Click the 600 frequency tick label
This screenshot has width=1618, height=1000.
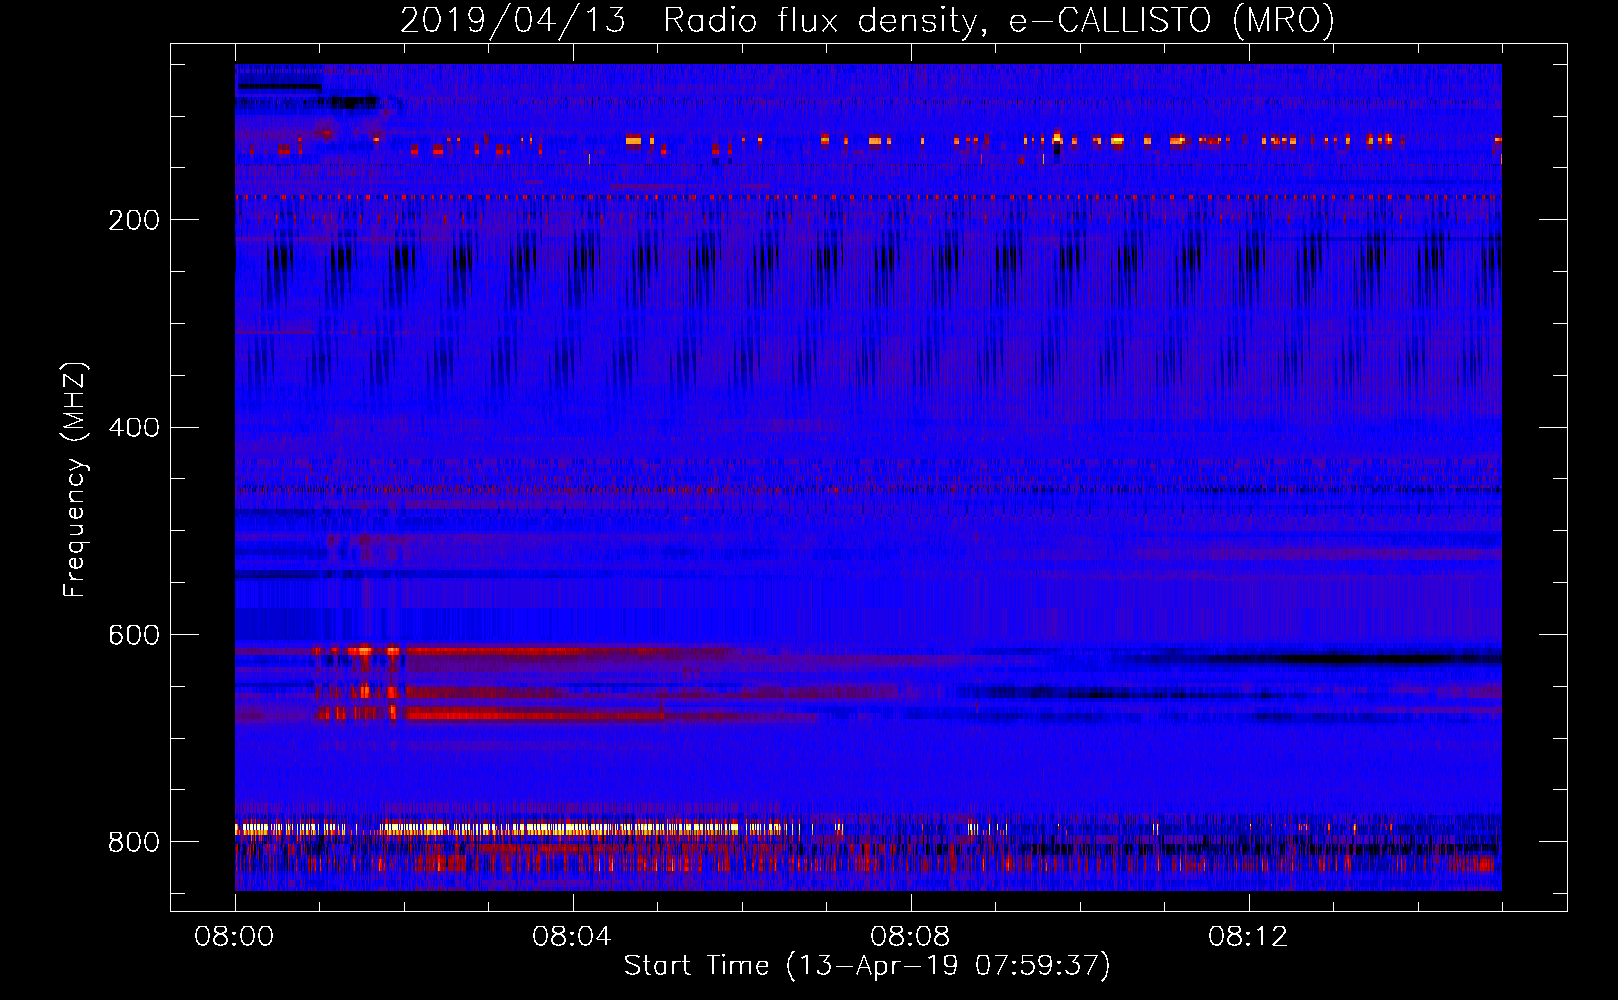pyautogui.click(x=134, y=636)
